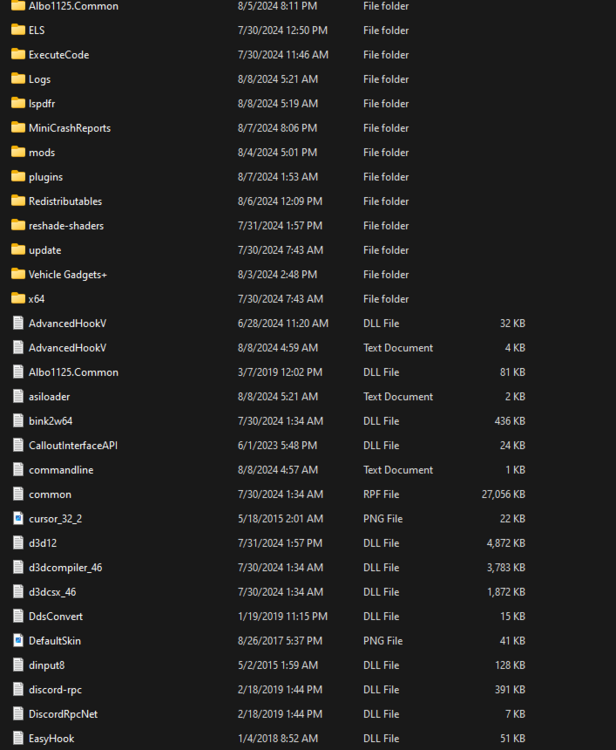This screenshot has height=750, width=616.
Task: Click the 436 KB size value
Action: point(510,421)
